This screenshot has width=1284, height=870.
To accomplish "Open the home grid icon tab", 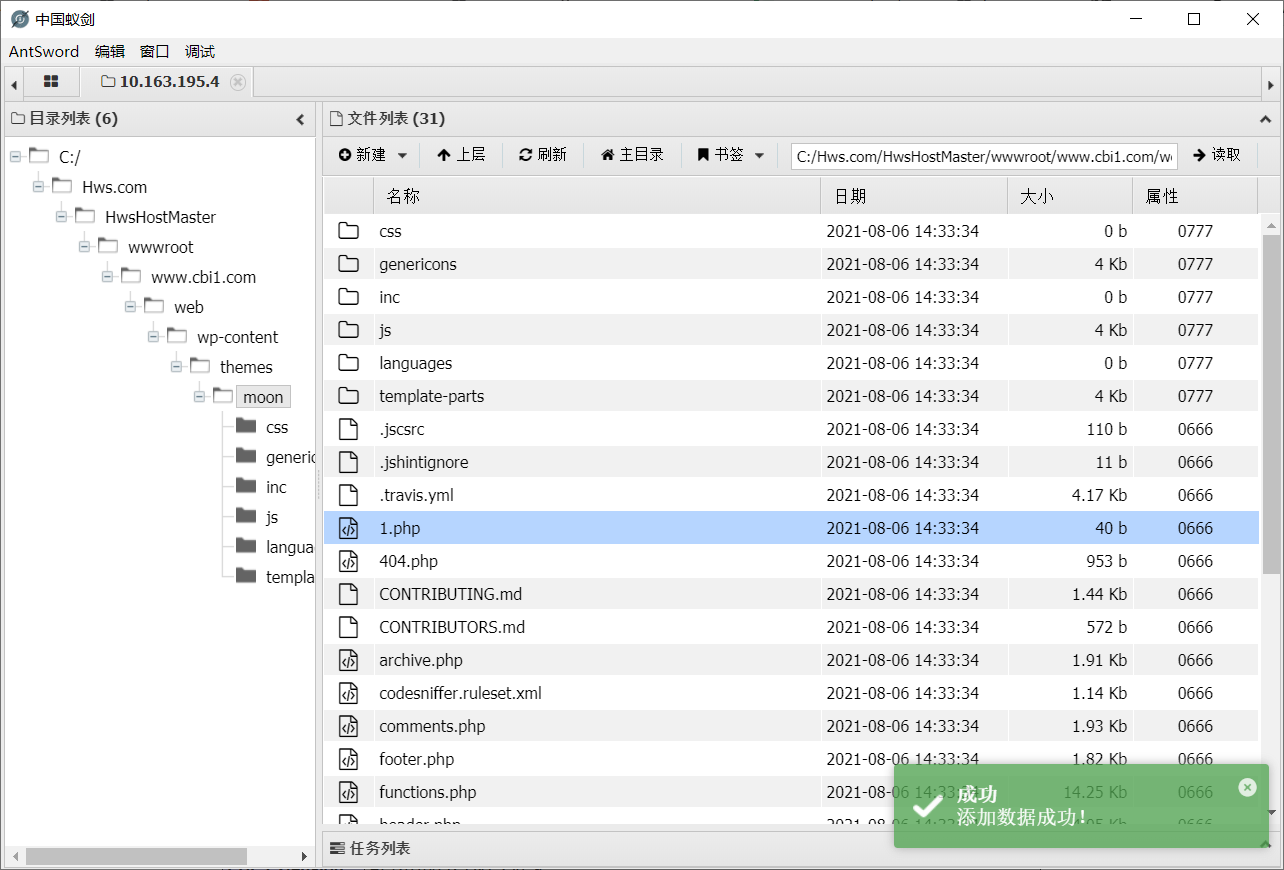I will pos(51,82).
